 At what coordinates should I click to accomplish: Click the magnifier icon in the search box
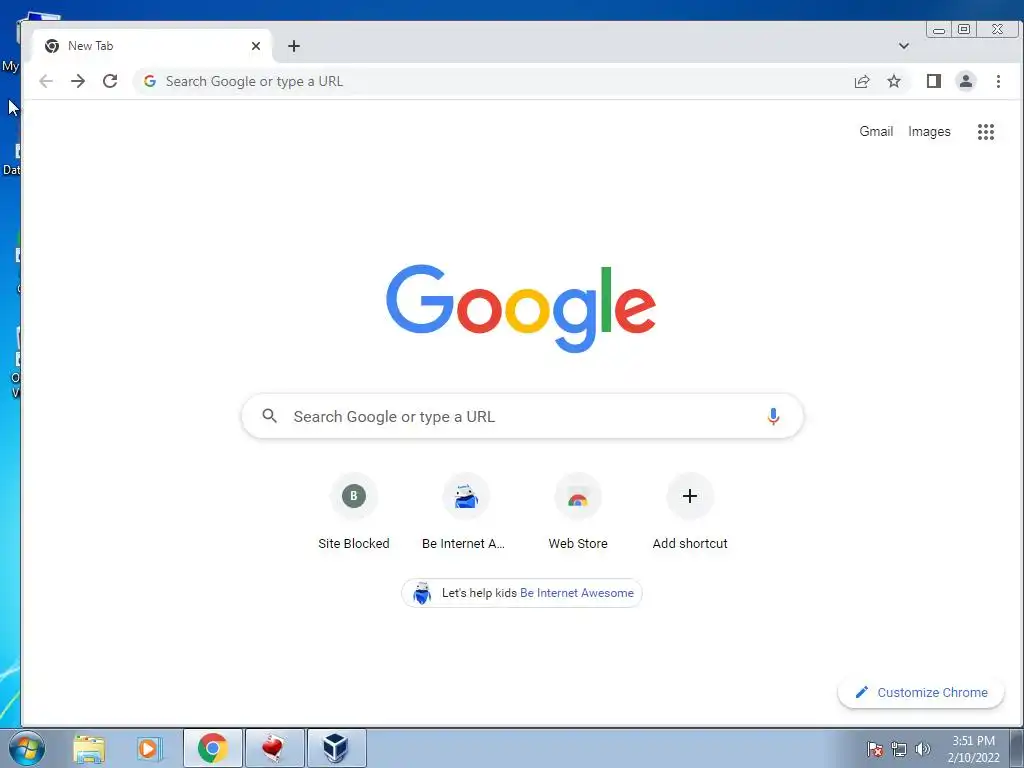tap(269, 416)
